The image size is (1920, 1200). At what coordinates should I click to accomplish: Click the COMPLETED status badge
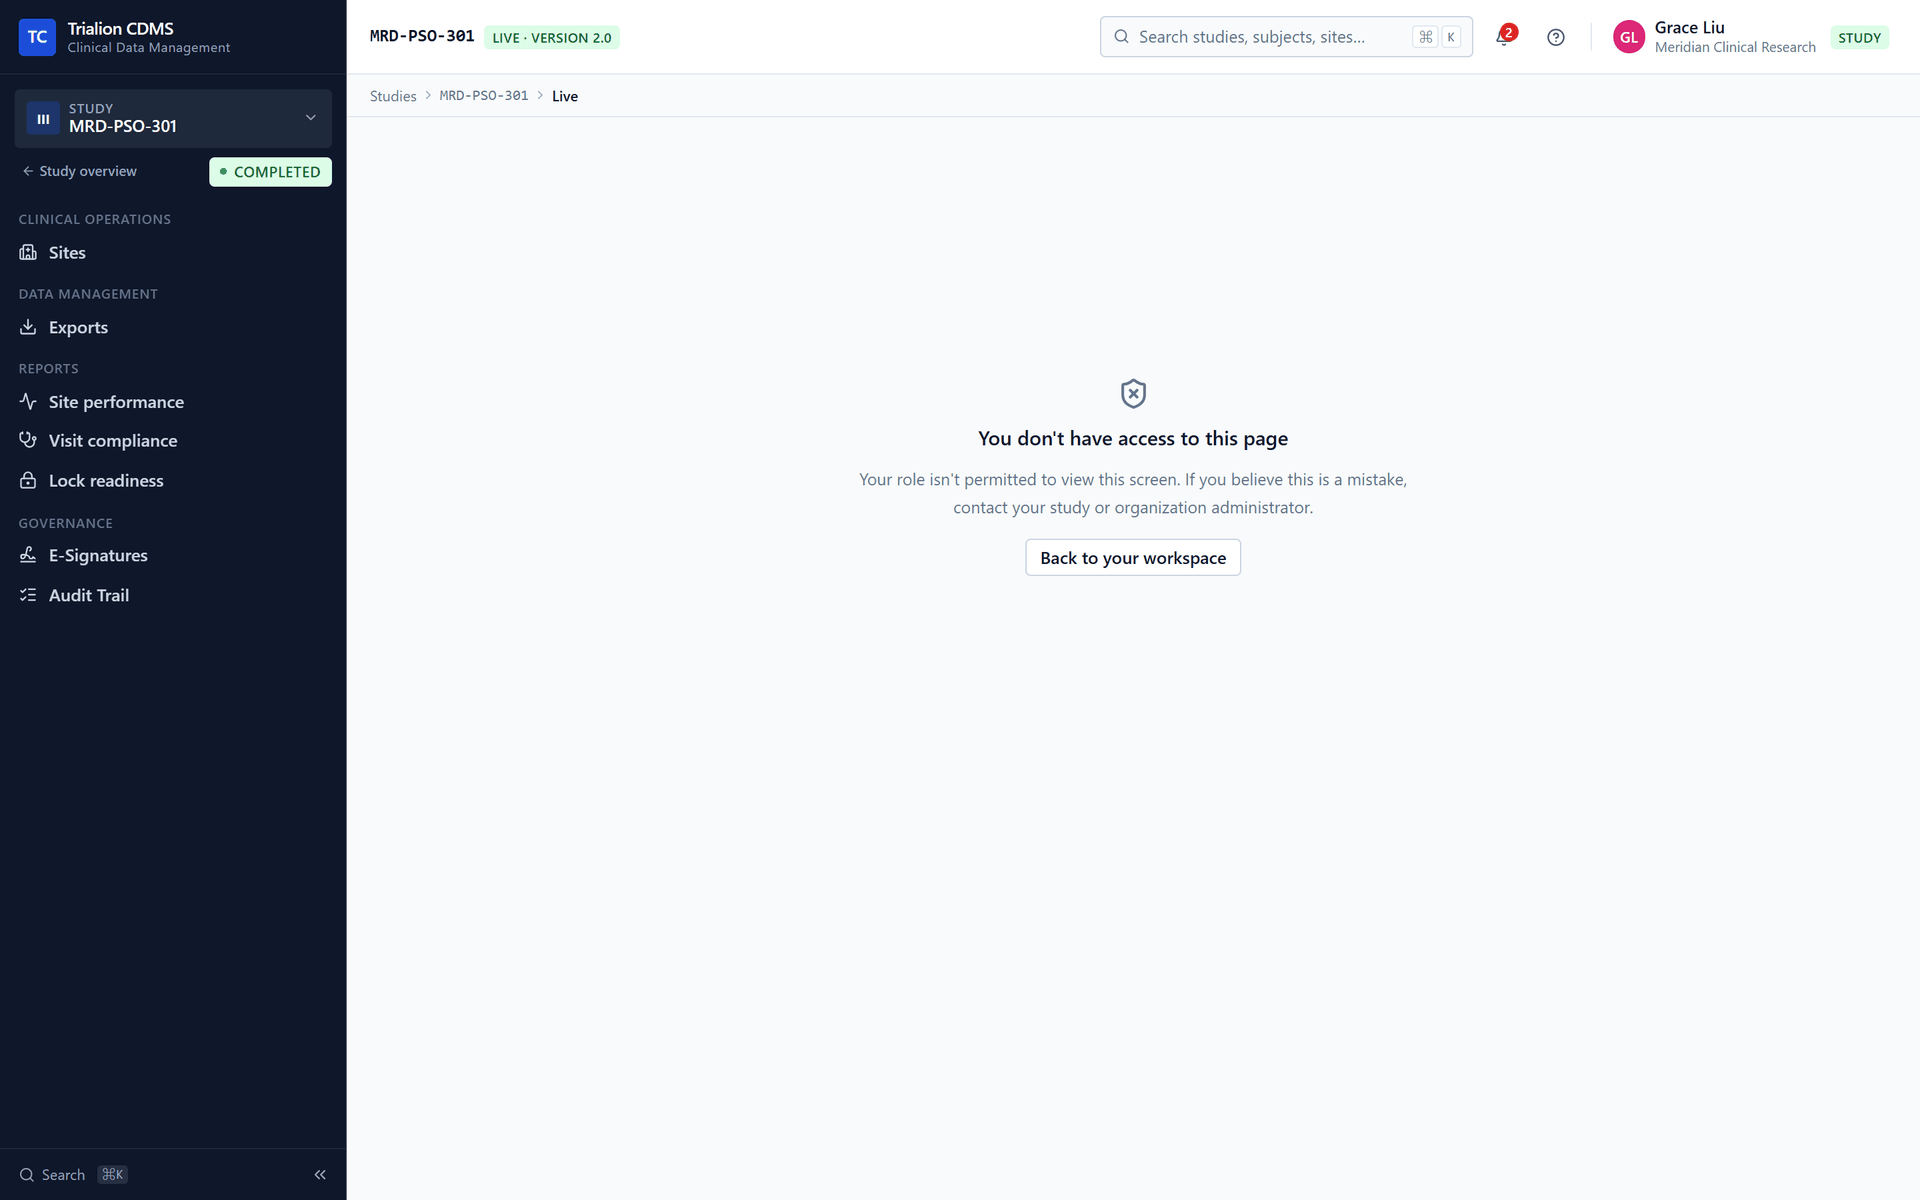270,171
